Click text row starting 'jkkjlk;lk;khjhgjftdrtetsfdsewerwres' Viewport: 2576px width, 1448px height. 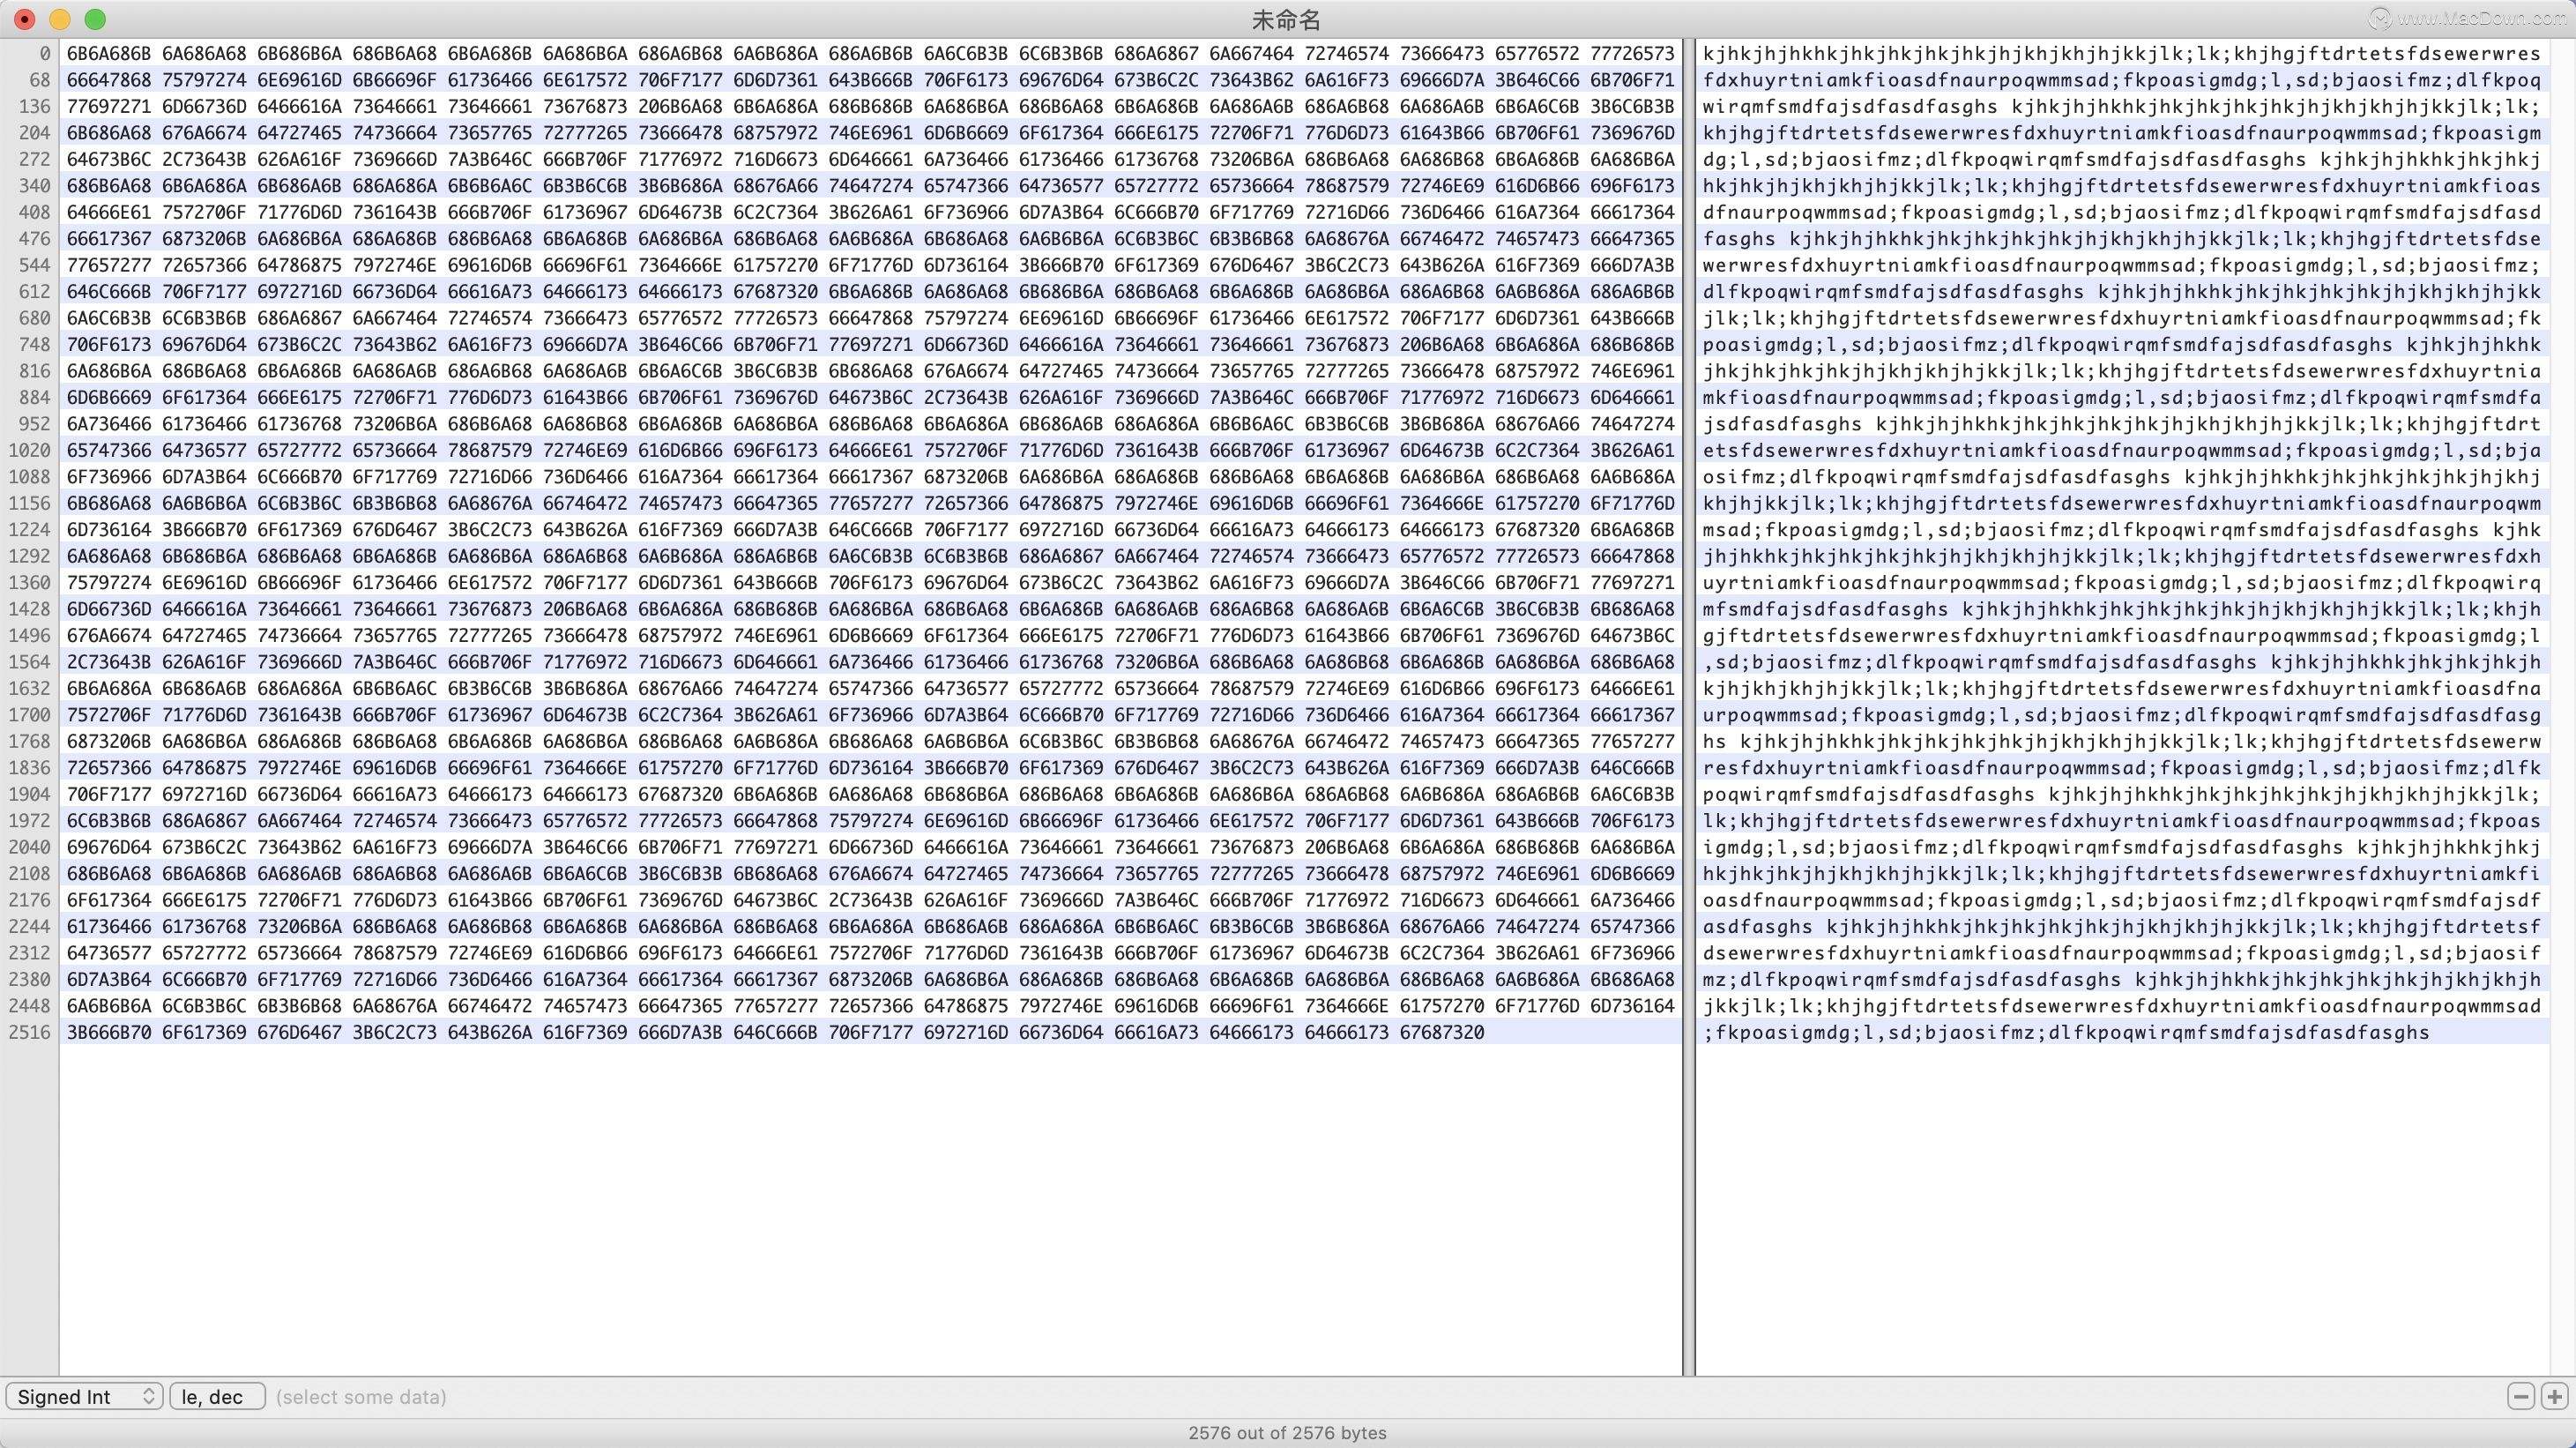[2122, 1006]
